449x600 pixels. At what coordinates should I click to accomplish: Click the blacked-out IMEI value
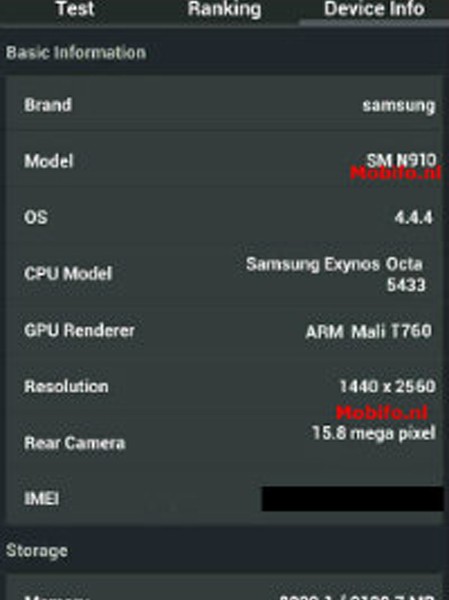tap(353, 499)
